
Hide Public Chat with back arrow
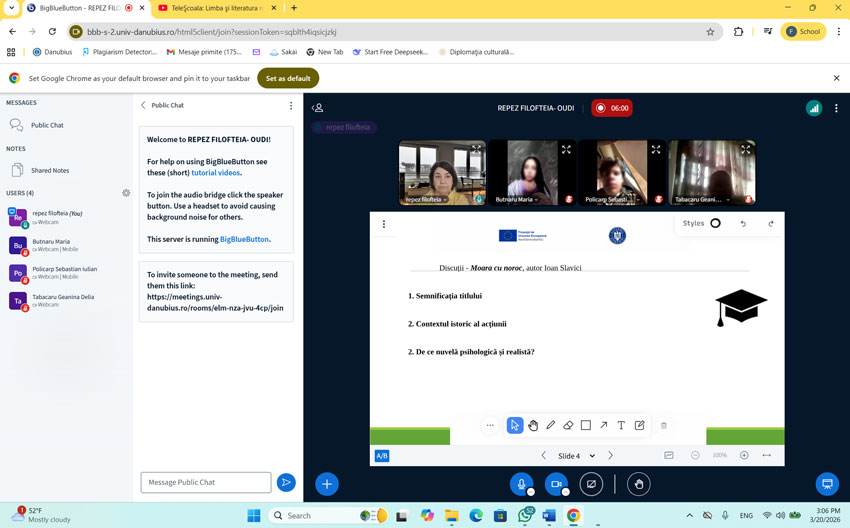pyautogui.click(x=143, y=105)
